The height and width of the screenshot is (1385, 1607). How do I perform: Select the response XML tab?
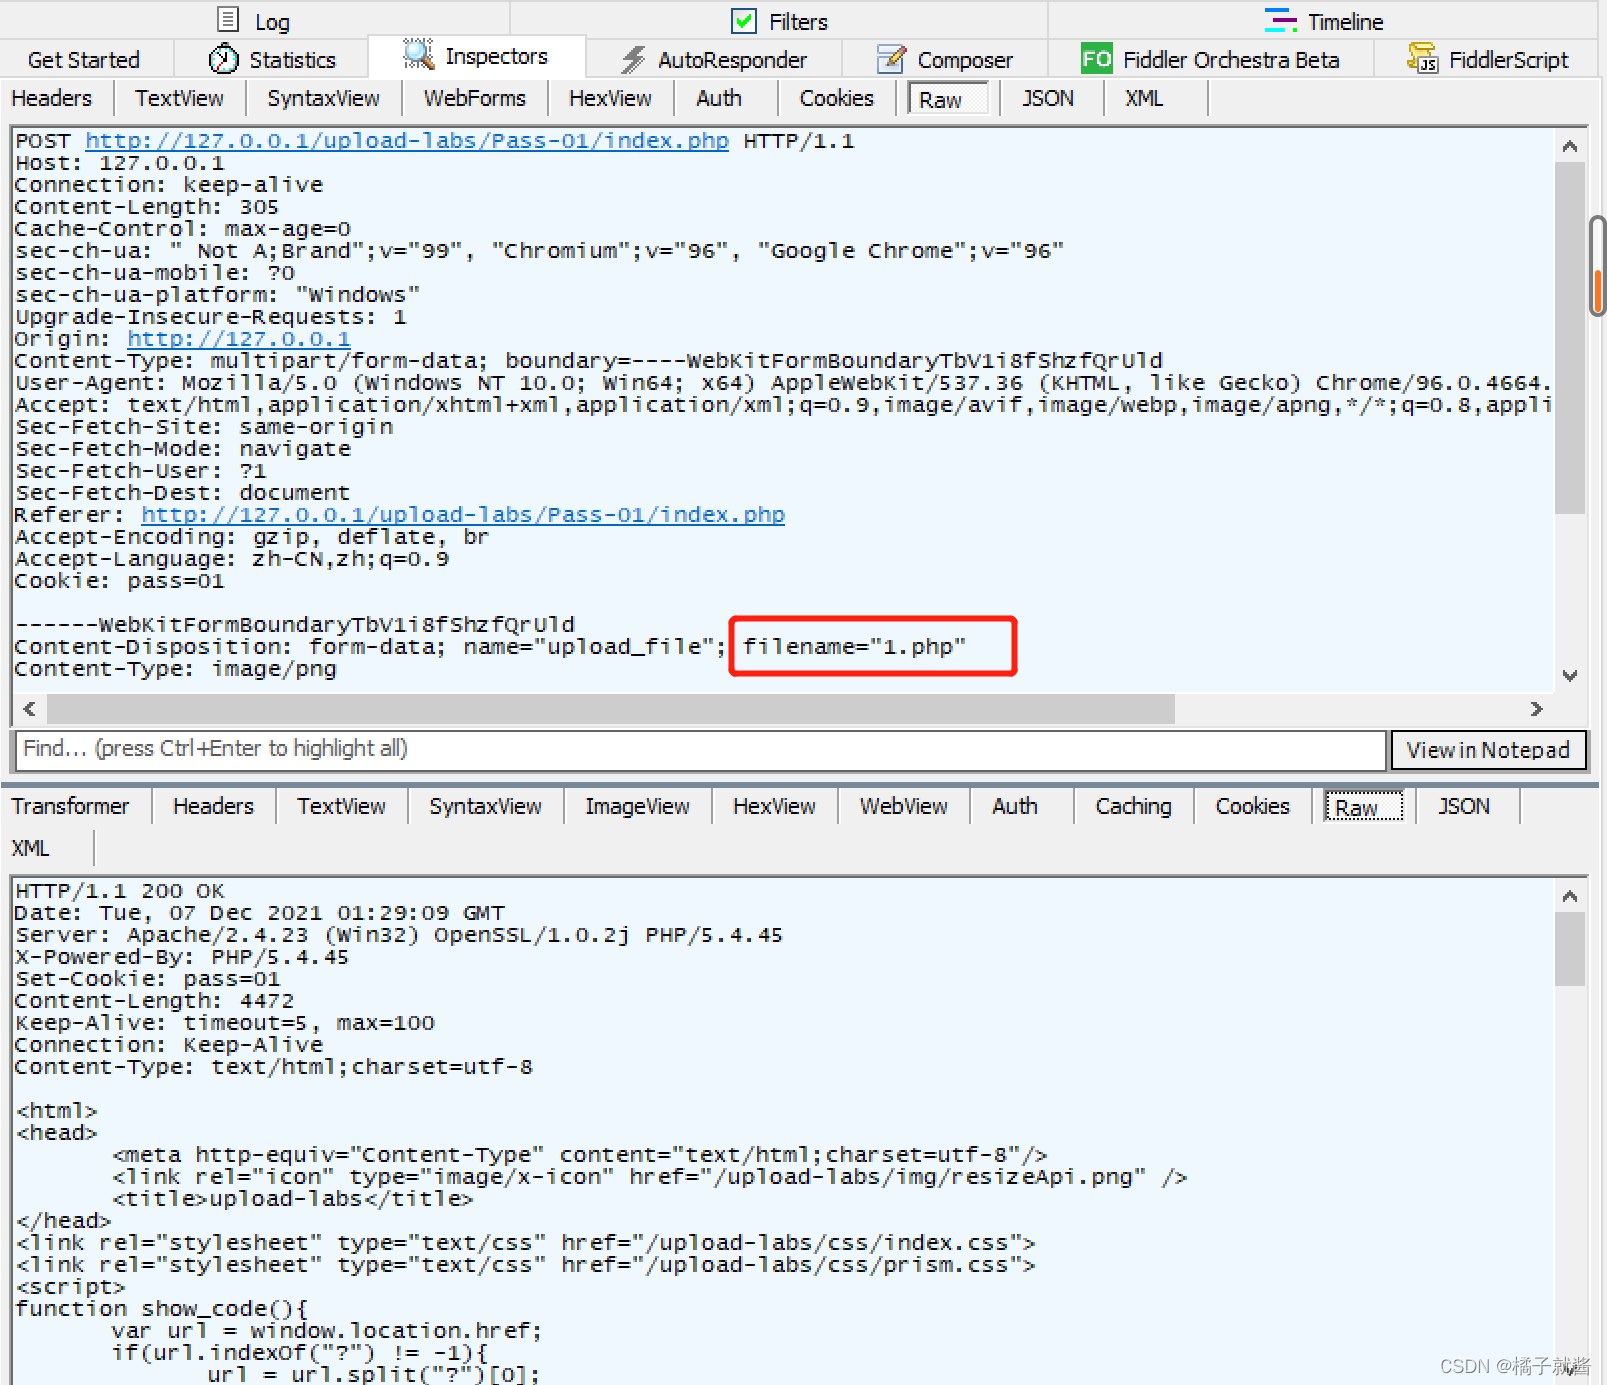click(x=30, y=848)
